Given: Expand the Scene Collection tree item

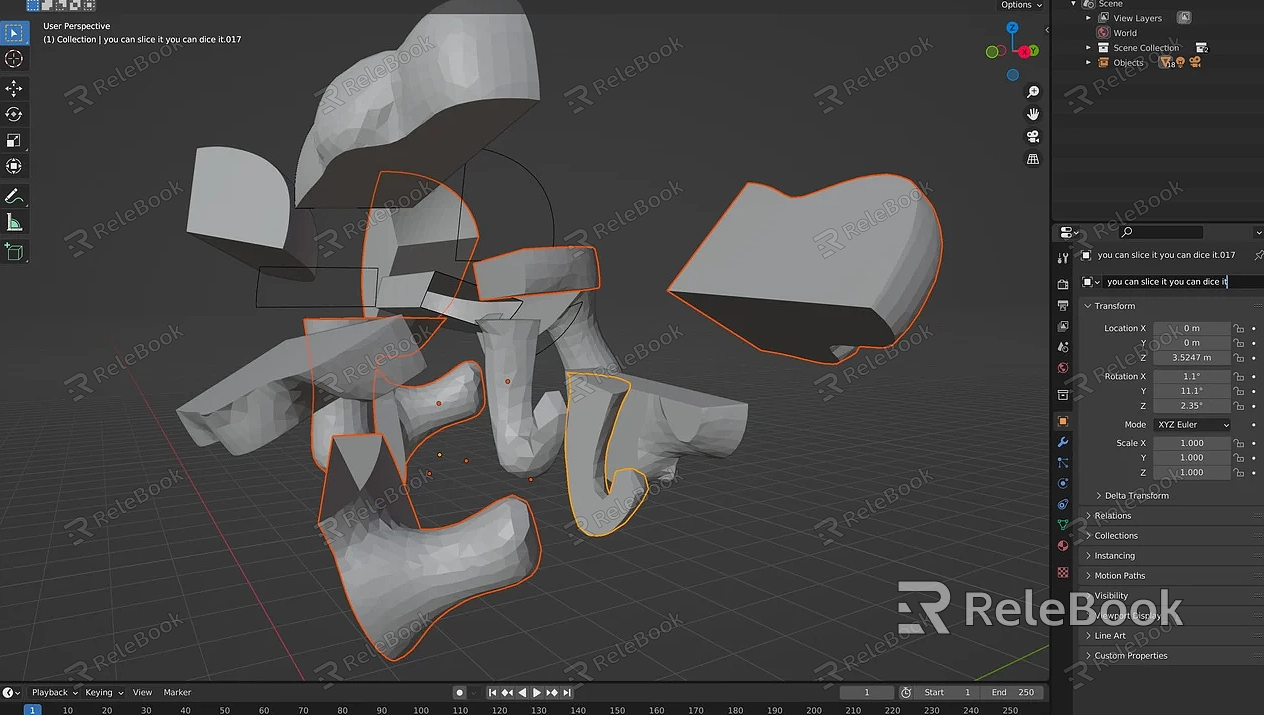Looking at the screenshot, I should [x=1088, y=47].
